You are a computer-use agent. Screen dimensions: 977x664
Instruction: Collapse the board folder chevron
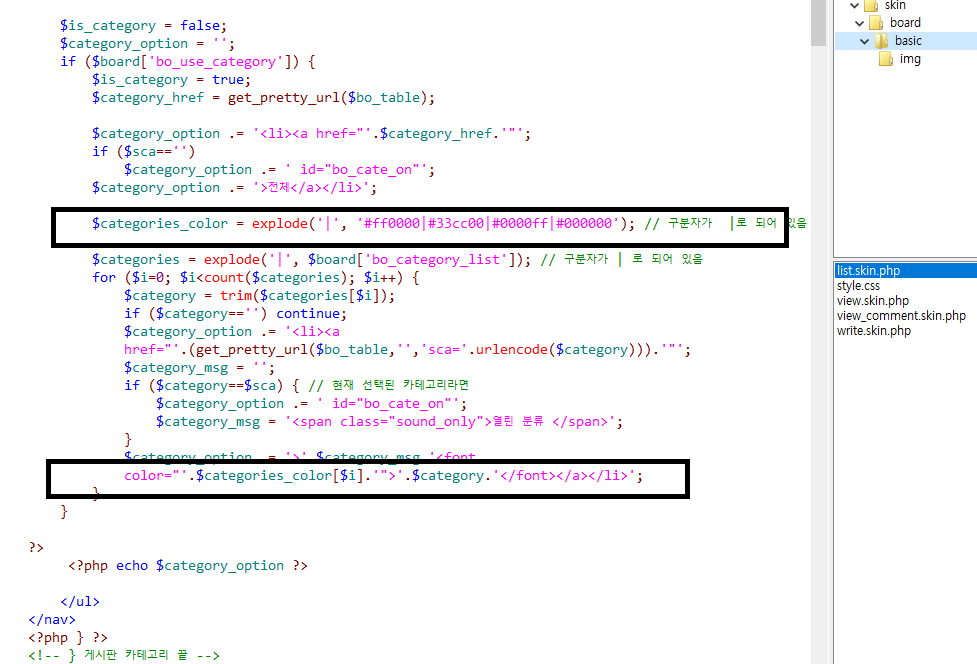859,24
